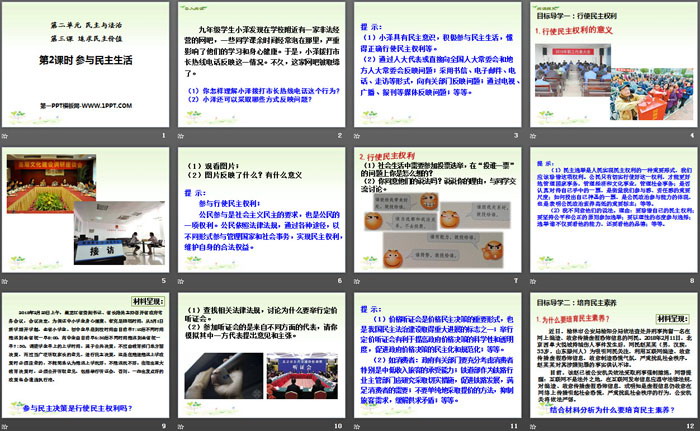This screenshot has height=431, width=700.
Task: Click the animation star icon under slide 4
Action: 533,136
